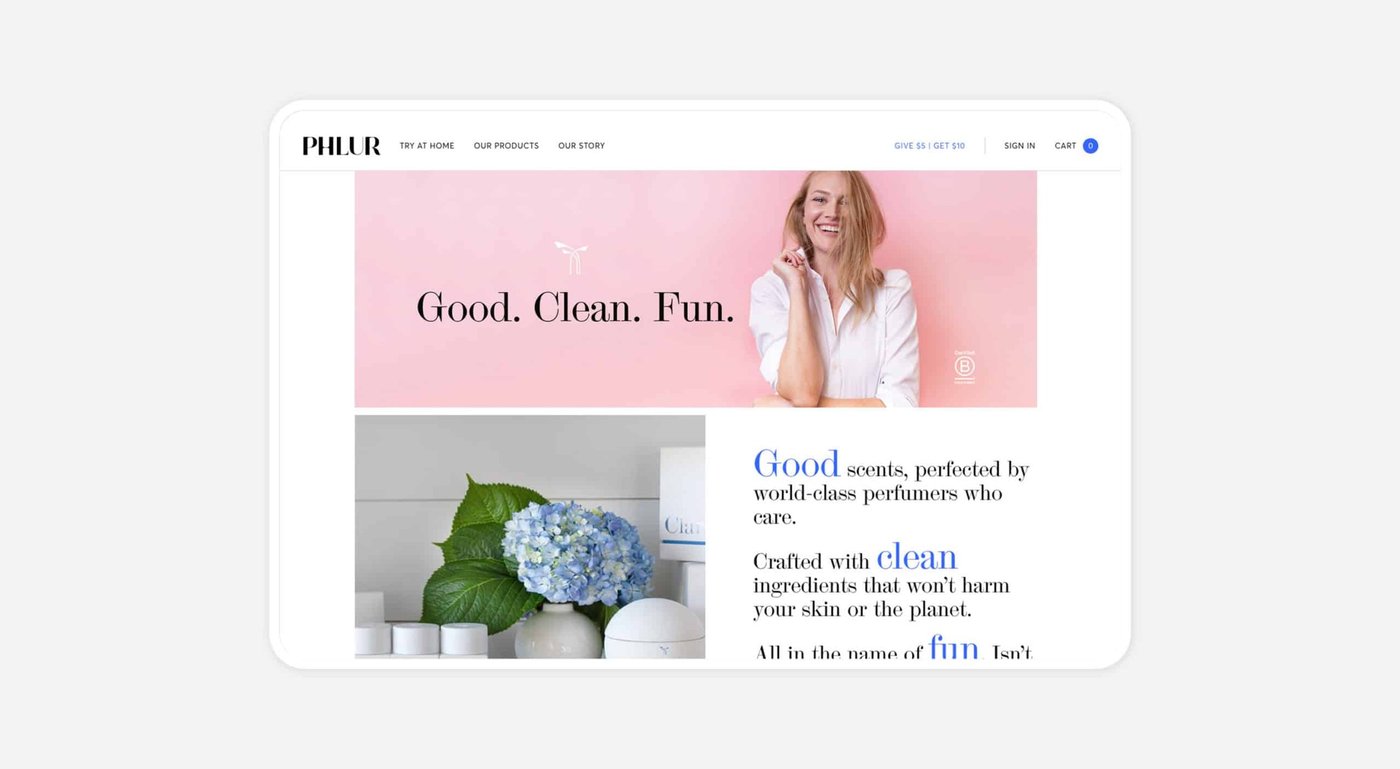The height and width of the screenshot is (769, 1400).
Task: Click the blue hydrangea product photo
Action: click(530, 537)
